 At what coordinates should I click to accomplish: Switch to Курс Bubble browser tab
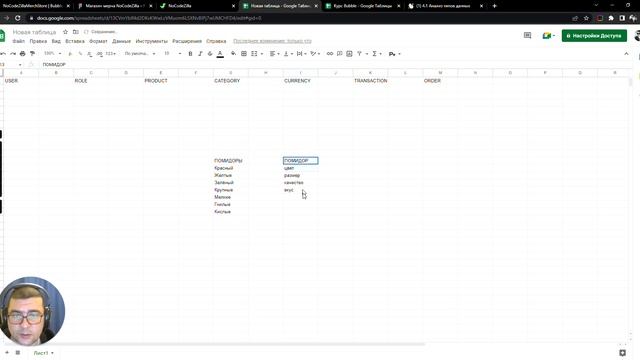pos(362,6)
